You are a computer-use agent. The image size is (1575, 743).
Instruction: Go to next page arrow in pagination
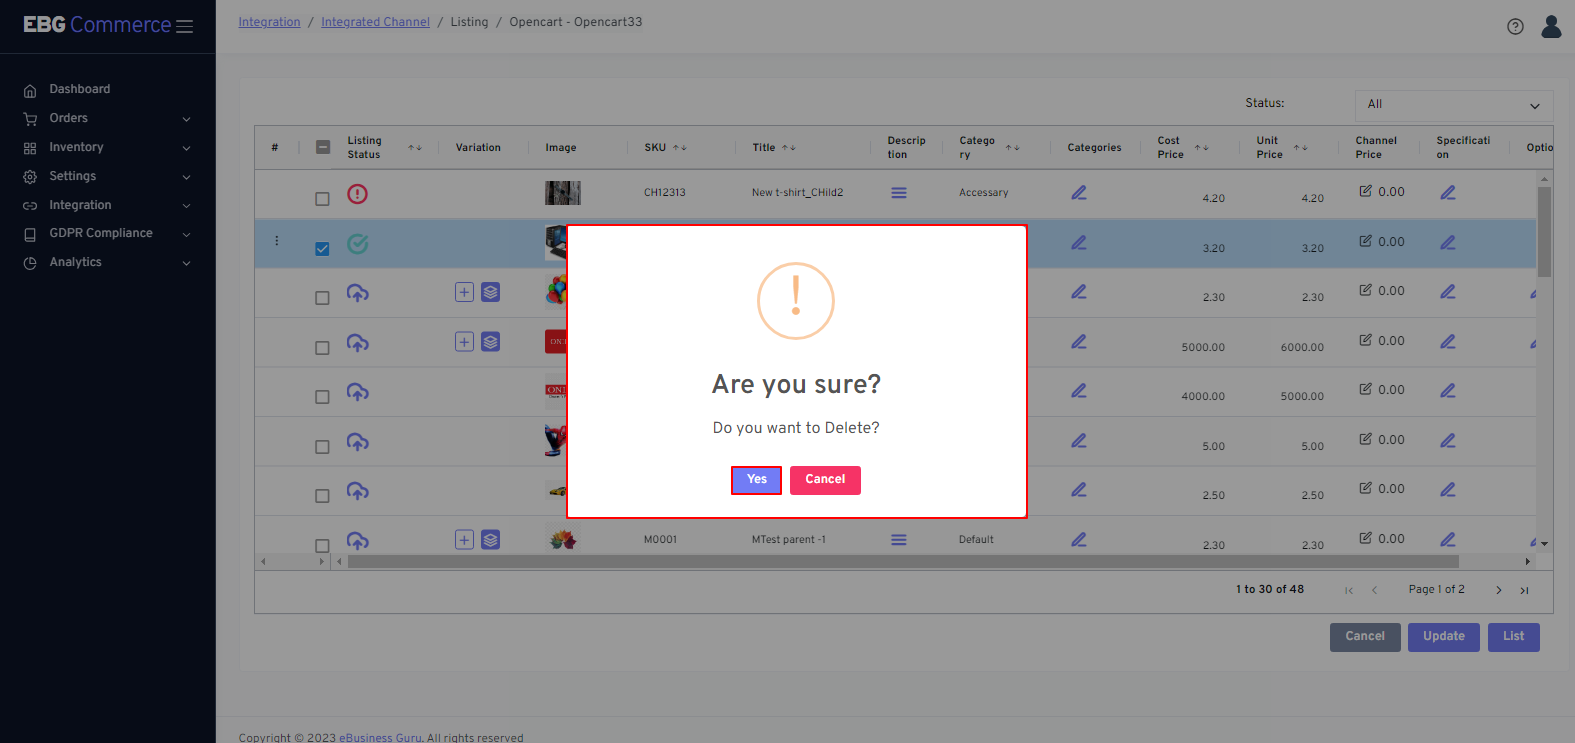coord(1498,590)
